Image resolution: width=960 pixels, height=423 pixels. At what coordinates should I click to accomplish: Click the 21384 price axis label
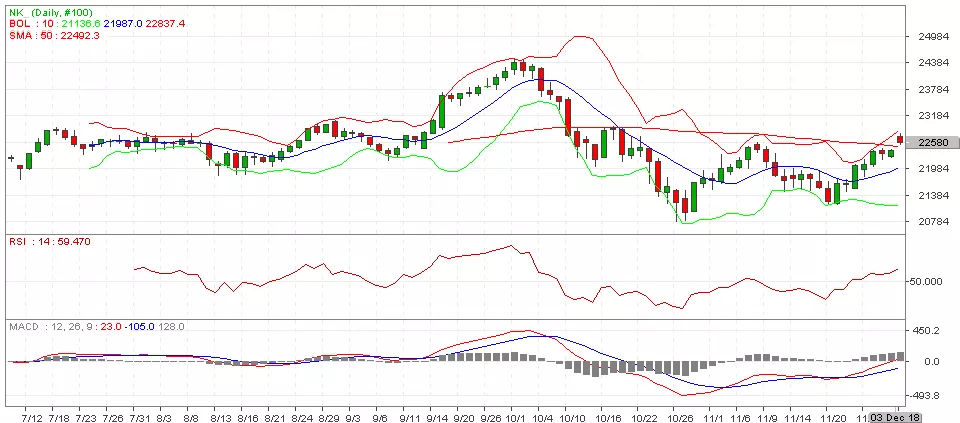coord(934,195)
